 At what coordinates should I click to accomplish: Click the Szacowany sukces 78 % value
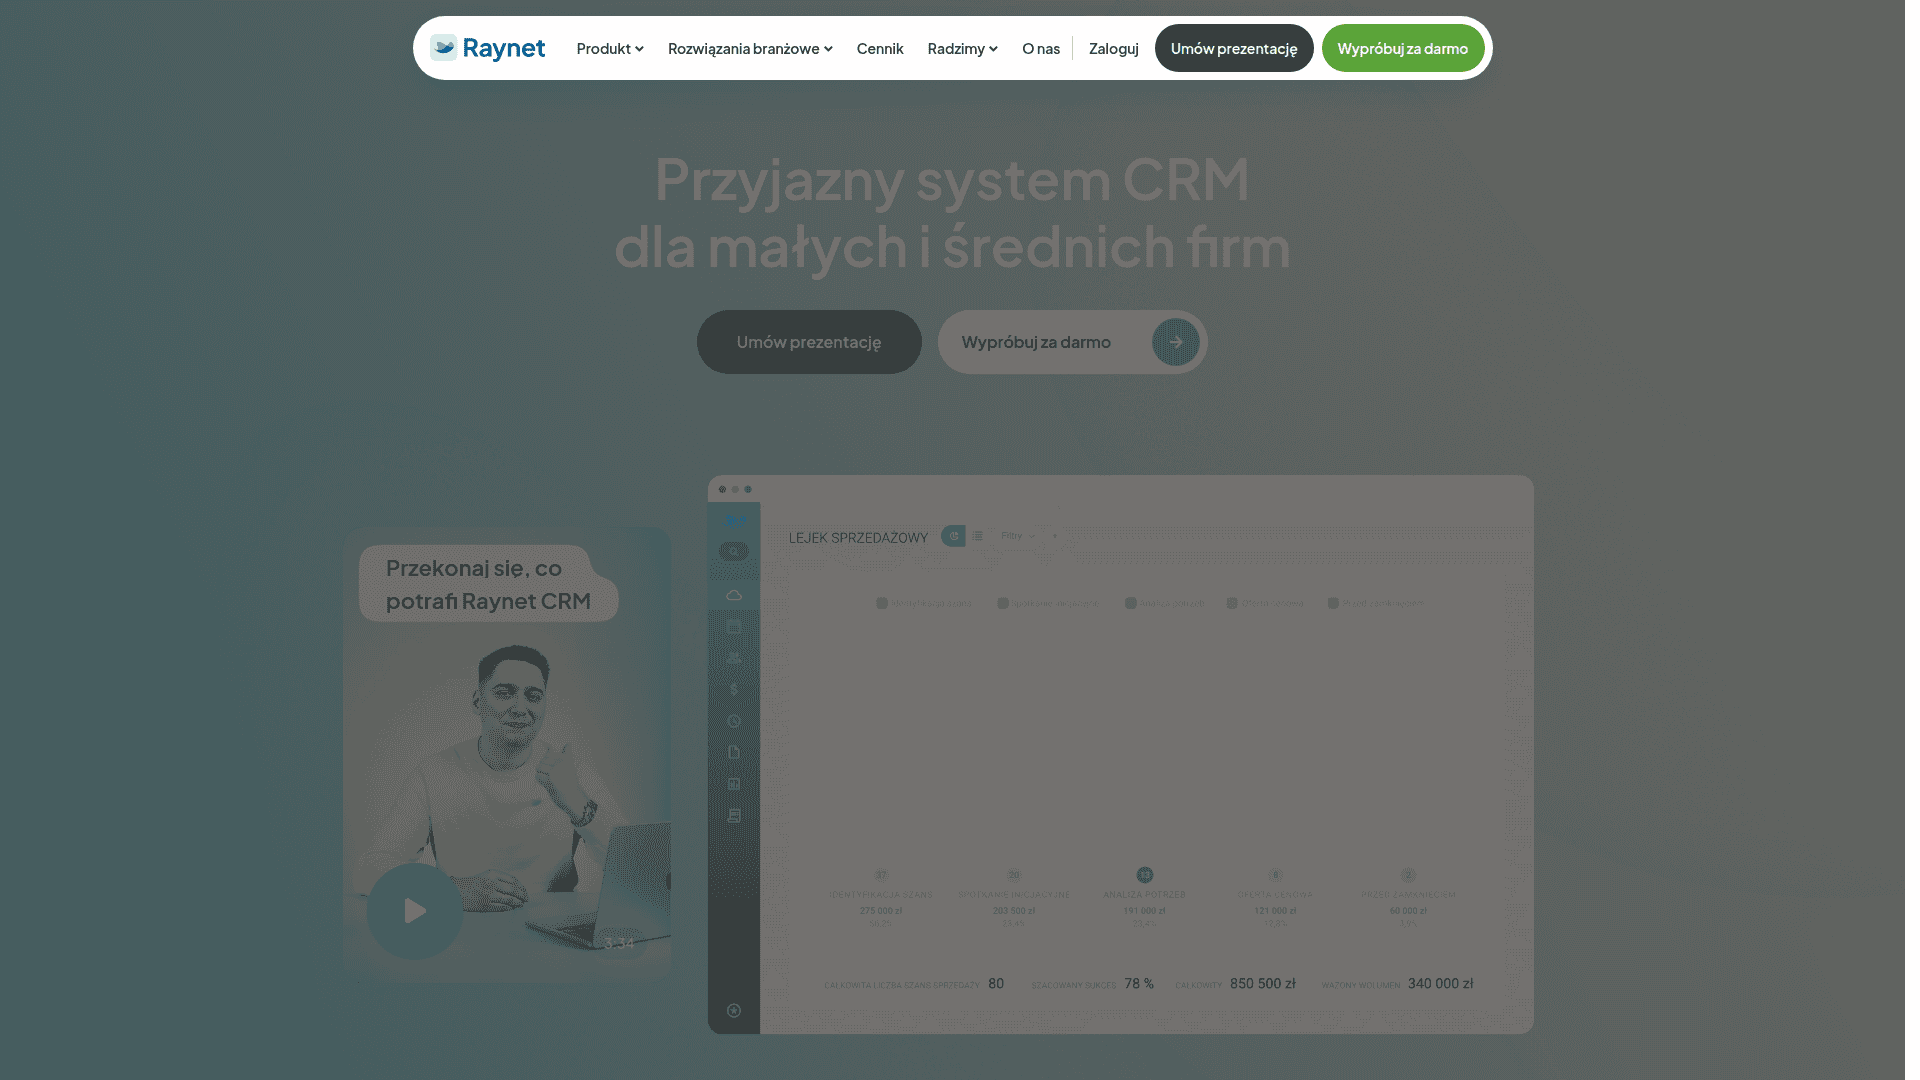(x=1139, y=984)
